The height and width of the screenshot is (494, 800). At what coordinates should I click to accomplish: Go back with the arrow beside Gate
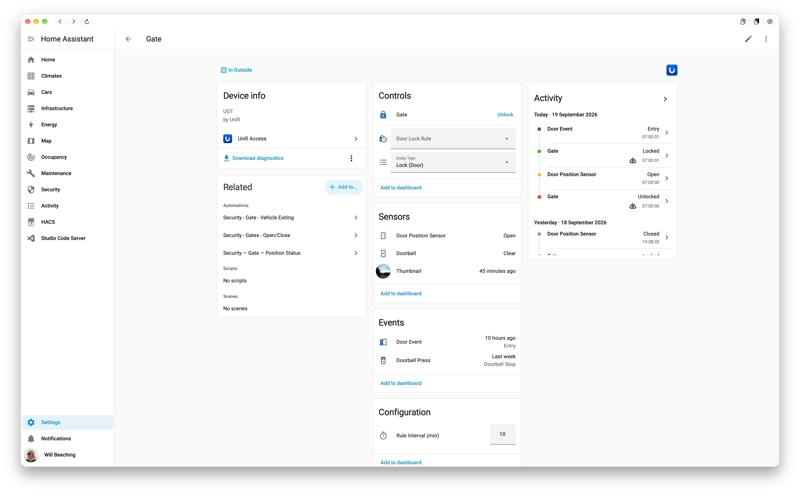(129, 39)
